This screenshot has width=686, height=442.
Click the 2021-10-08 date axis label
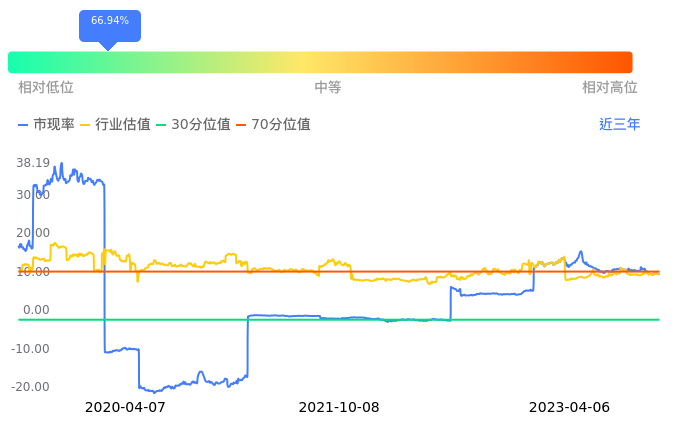339,408
